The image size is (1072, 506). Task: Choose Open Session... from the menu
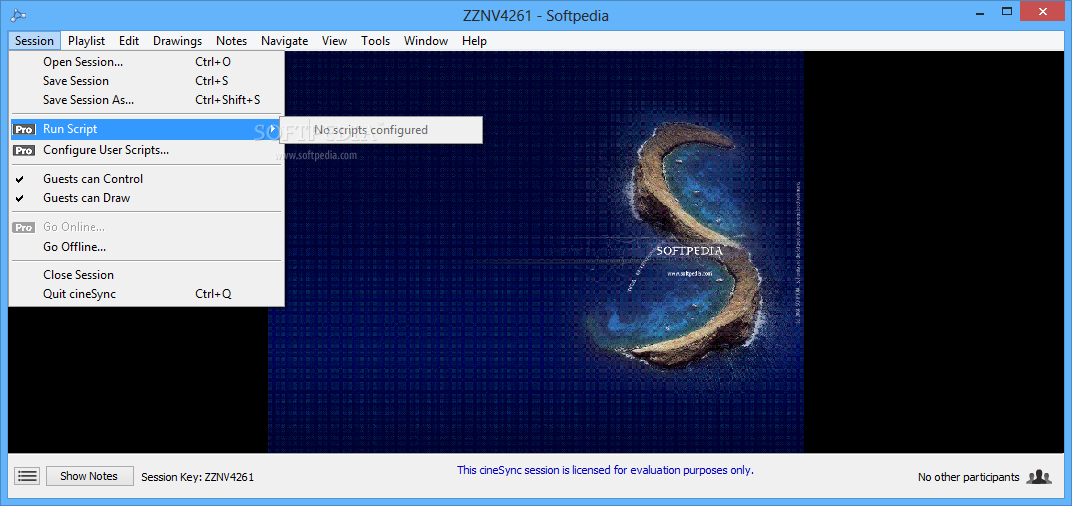tap(146, 62)
